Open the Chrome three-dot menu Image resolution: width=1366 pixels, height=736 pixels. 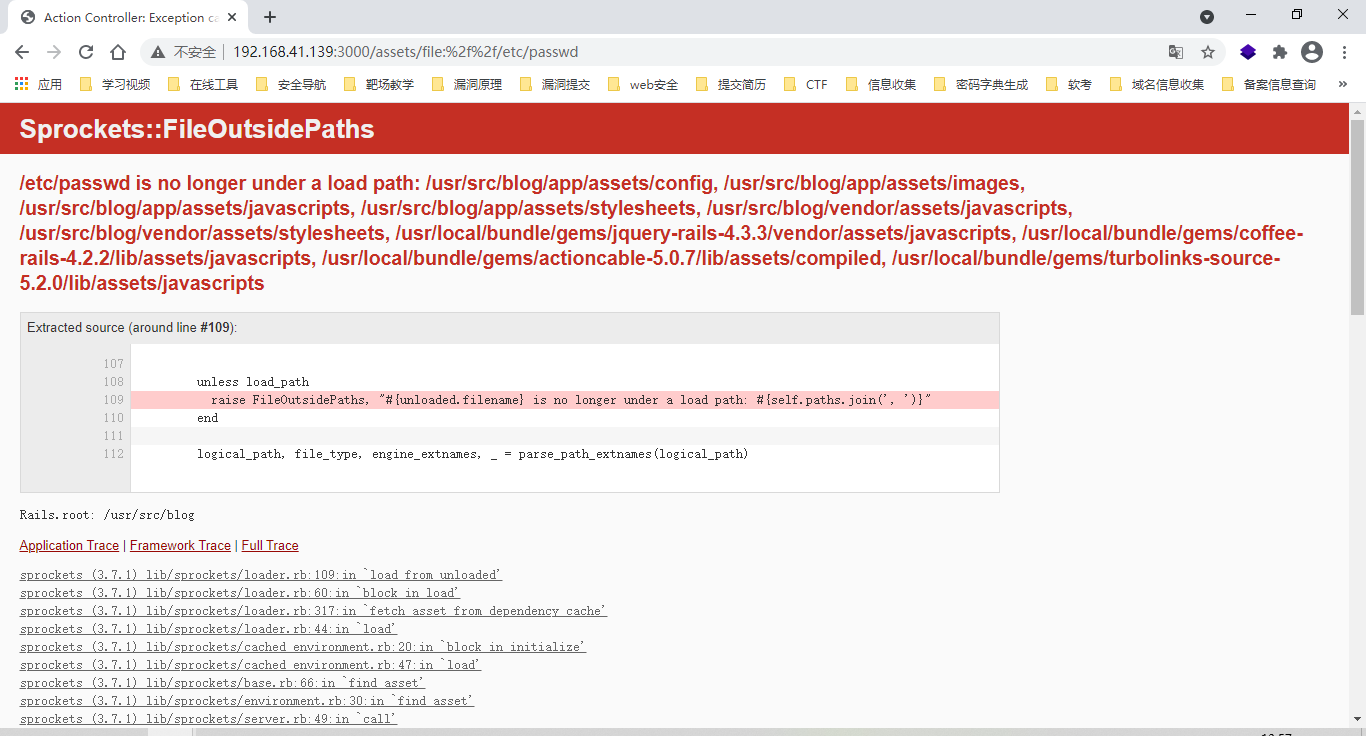(x=1344, y=52)
